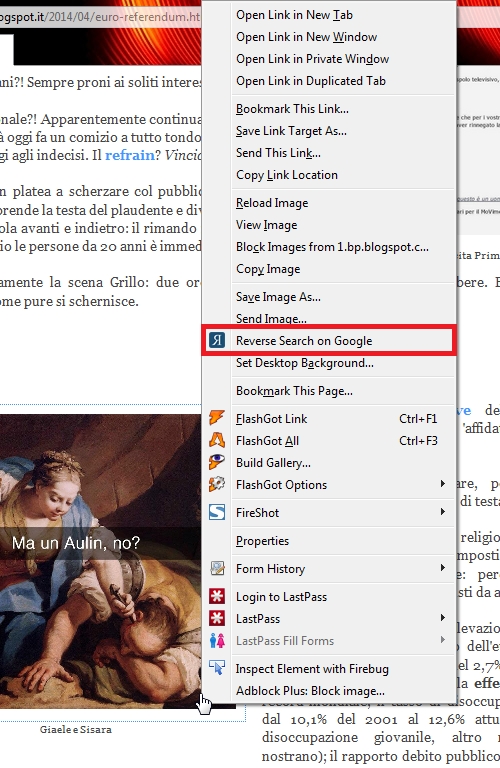Viewport: 500px width, 768px height.
Task: Choose Block Images from 1.bp.blogspot.c...
Action: pyautogui.click(x=329, y=247)
